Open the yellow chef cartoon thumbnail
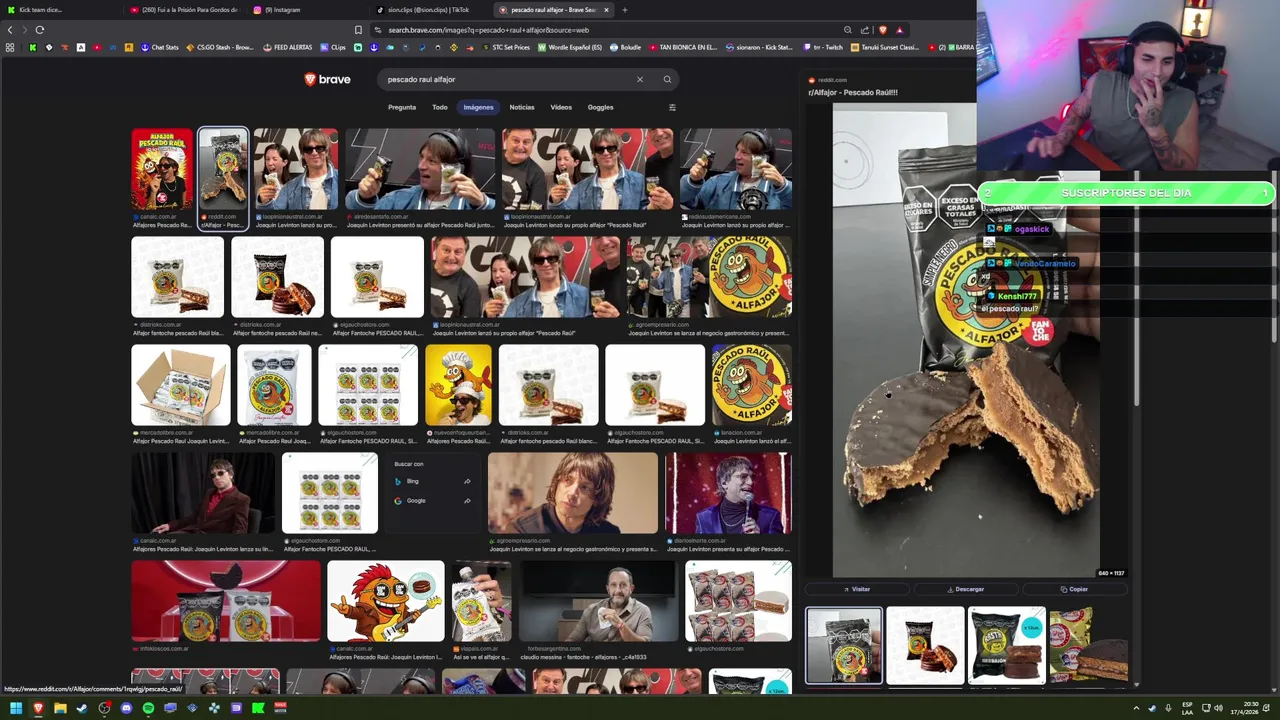The image size is (1280, 720). 458,385
